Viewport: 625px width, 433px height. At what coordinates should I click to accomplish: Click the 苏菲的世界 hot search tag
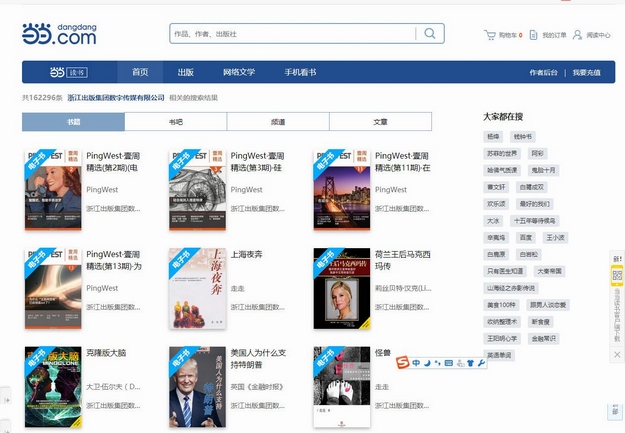coord(502,153)
